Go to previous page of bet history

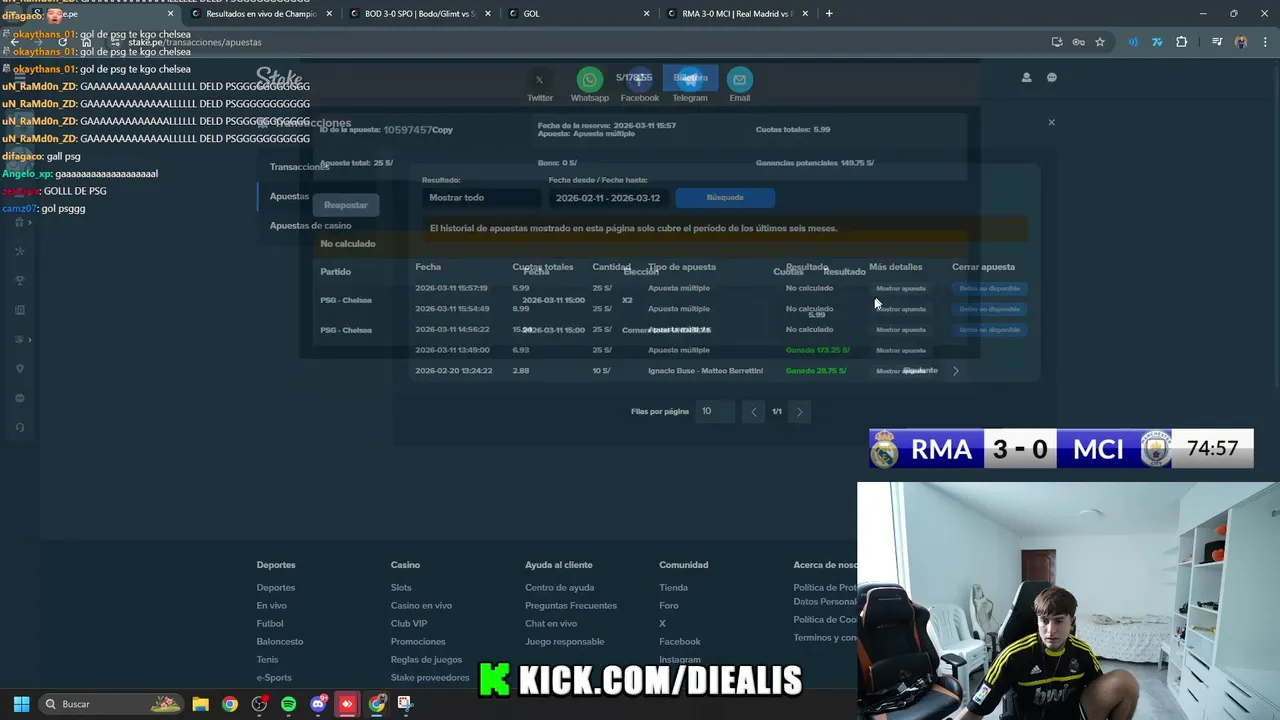pos(754,411)
